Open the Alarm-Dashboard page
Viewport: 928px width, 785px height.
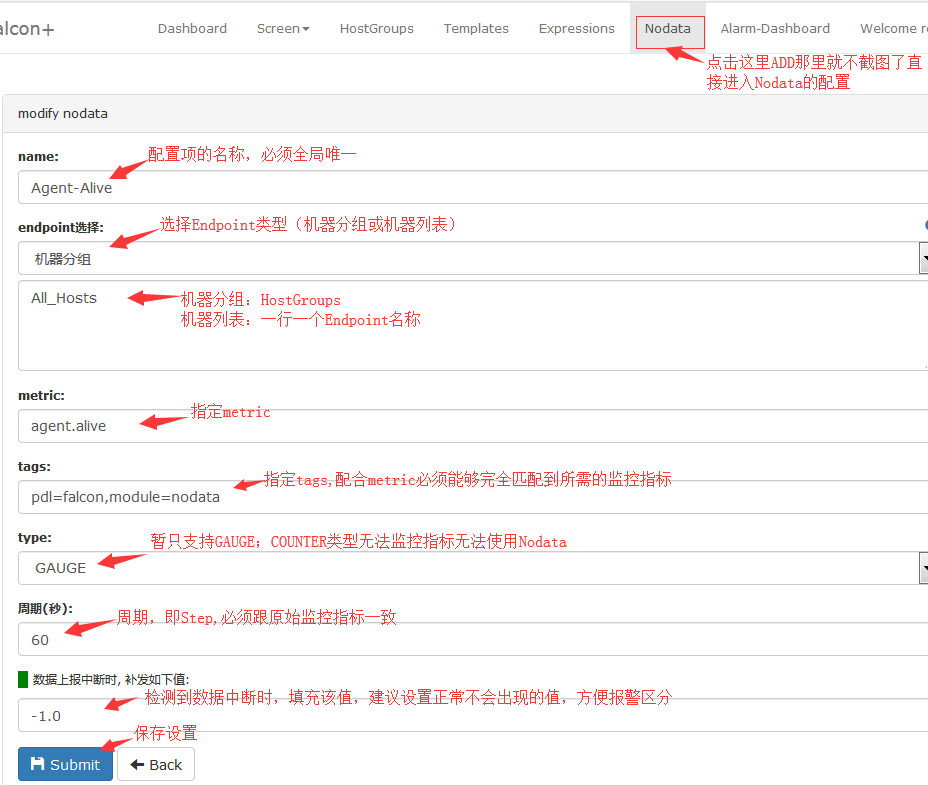tap(775, 28)
